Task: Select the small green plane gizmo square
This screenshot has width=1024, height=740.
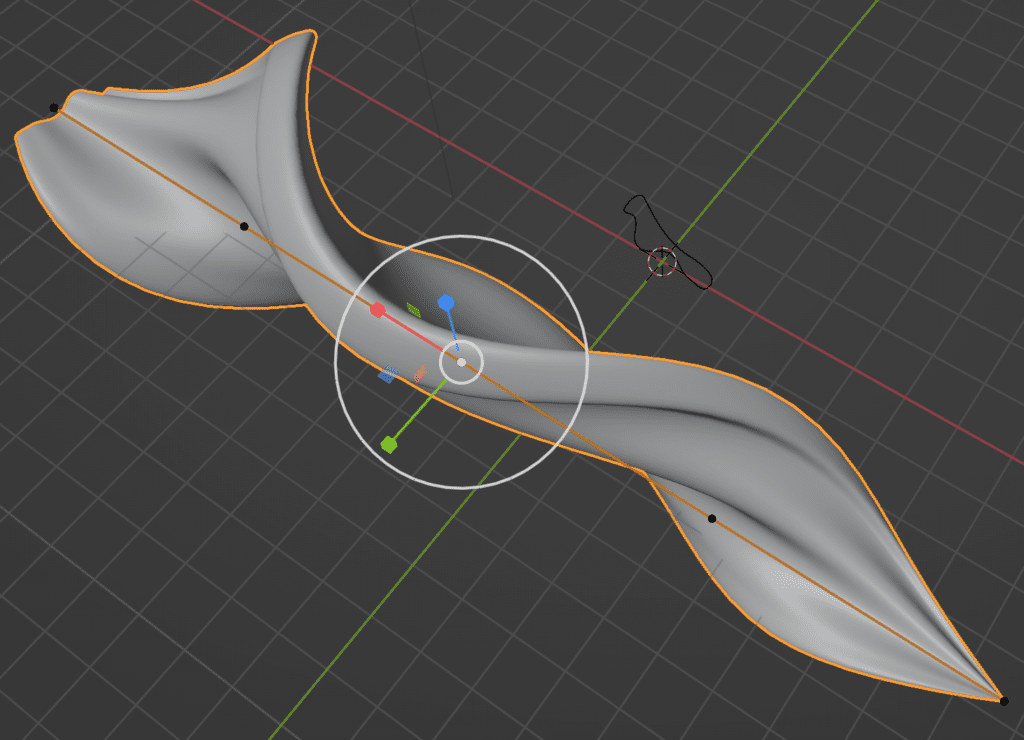Action: [x=413, y=310]
